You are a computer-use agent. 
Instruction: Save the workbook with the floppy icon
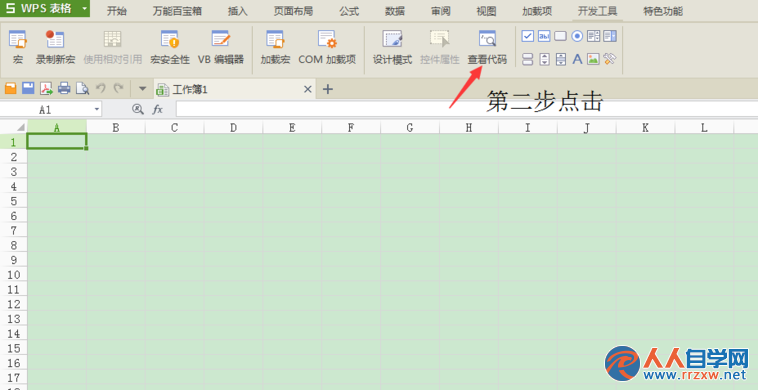(x=29, y=88)
